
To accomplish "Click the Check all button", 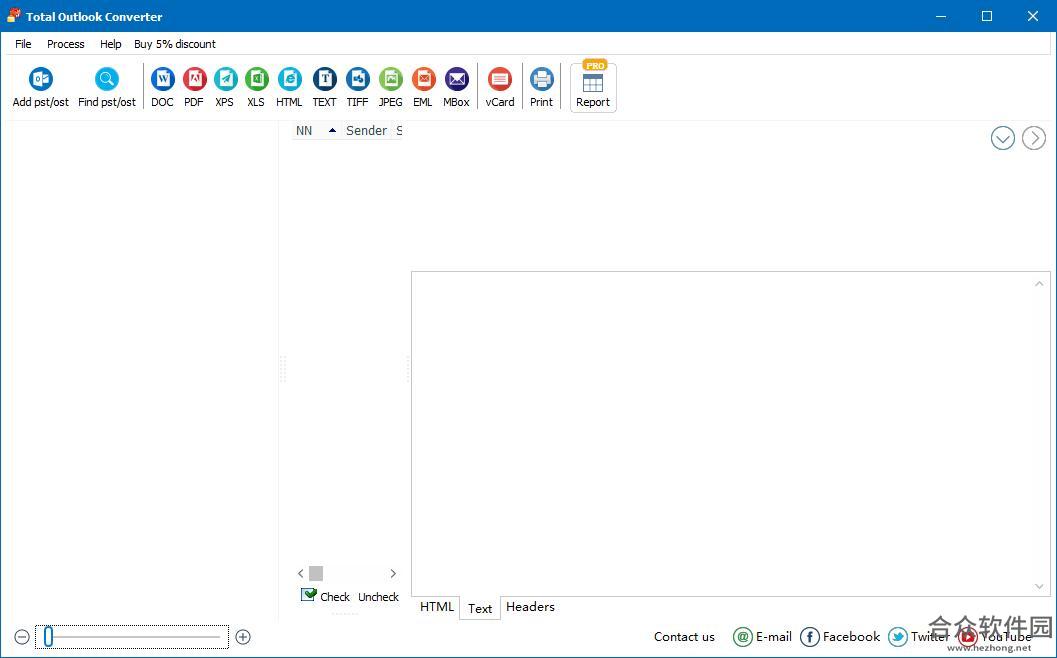I will (326, 596).
